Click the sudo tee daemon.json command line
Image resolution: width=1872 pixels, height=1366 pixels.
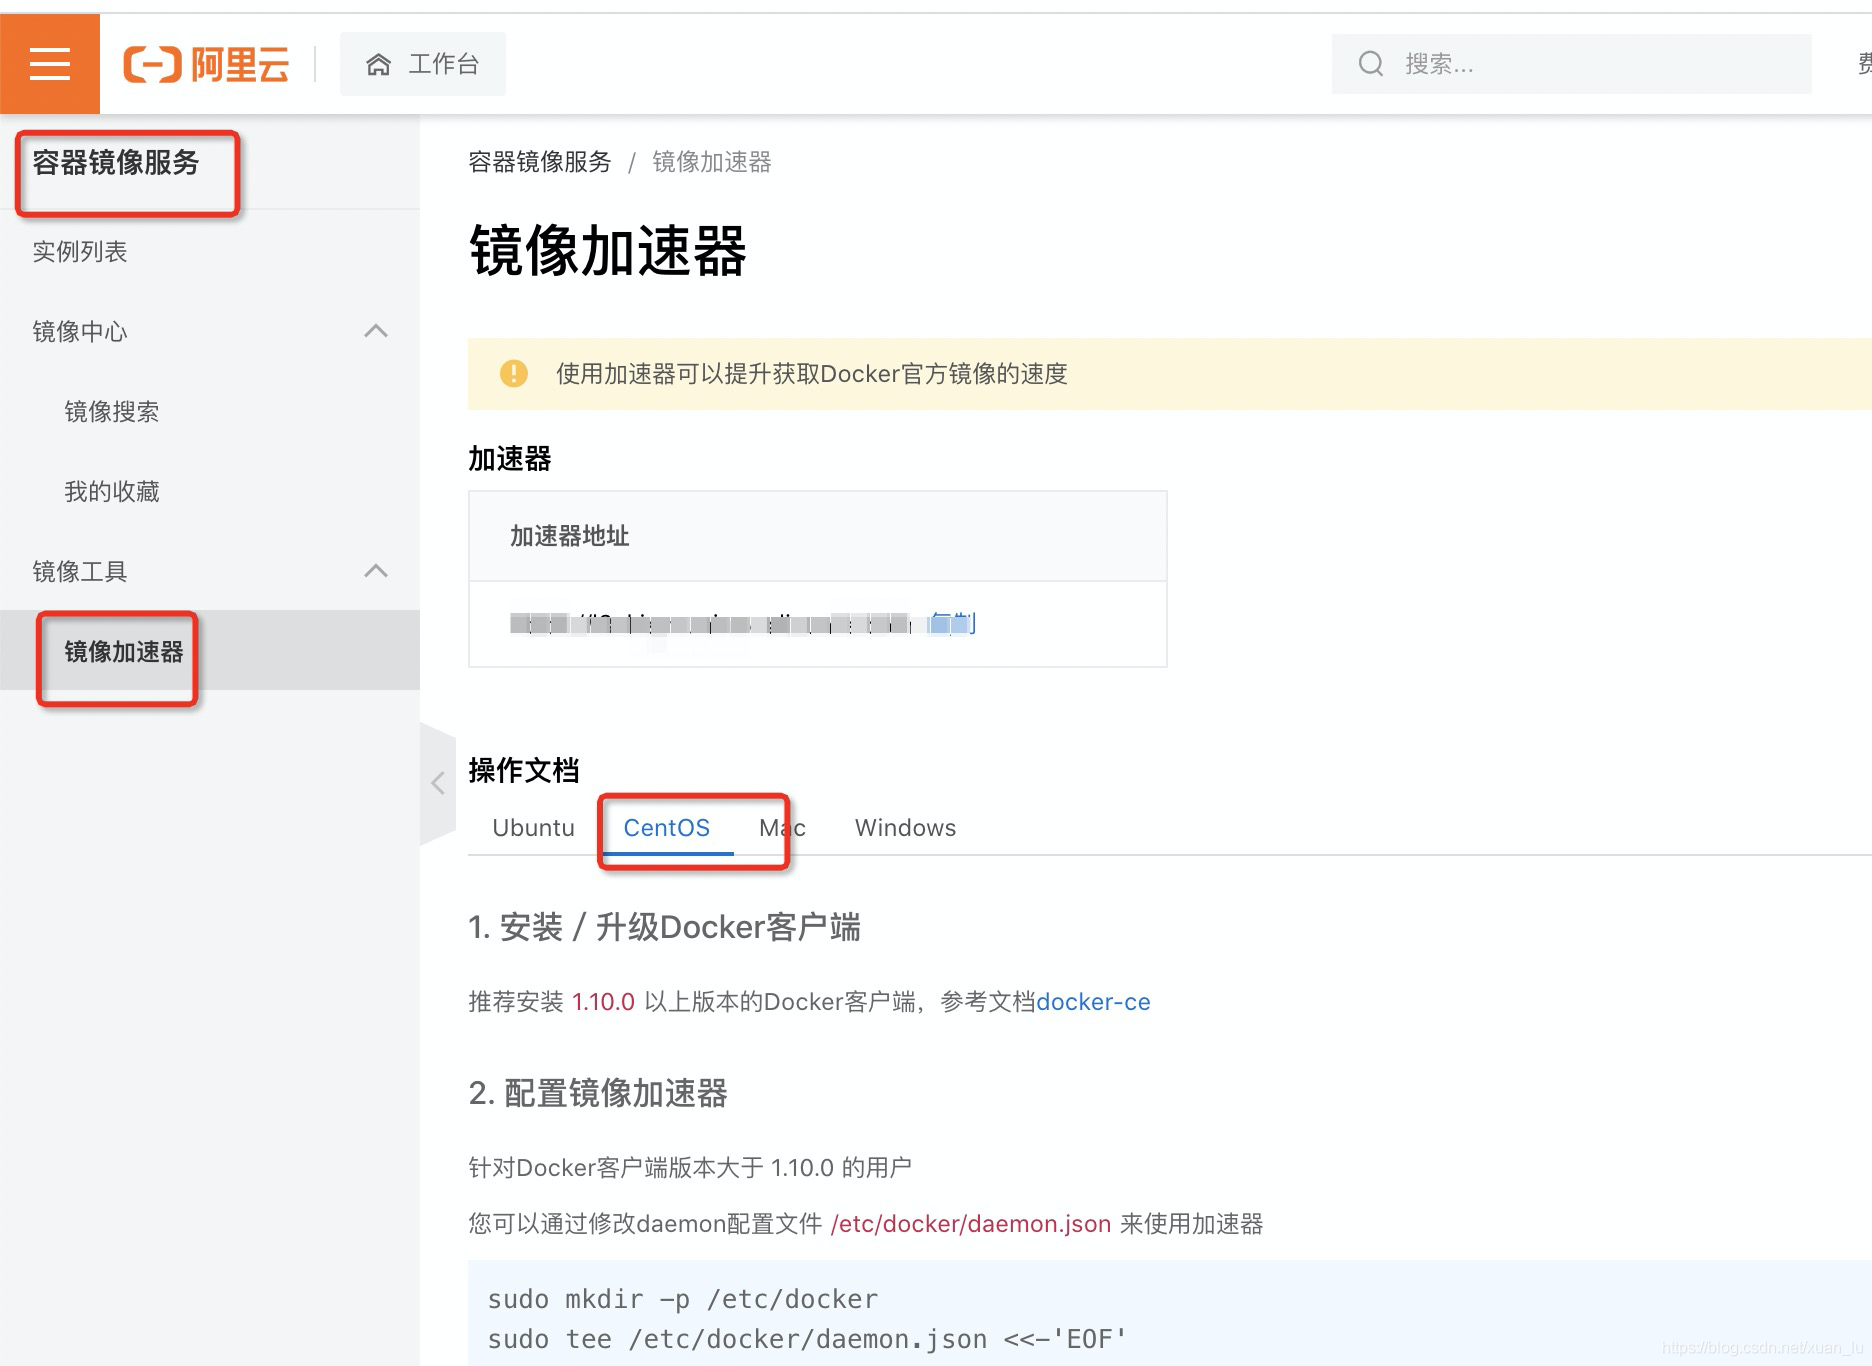pos(807,1339)
